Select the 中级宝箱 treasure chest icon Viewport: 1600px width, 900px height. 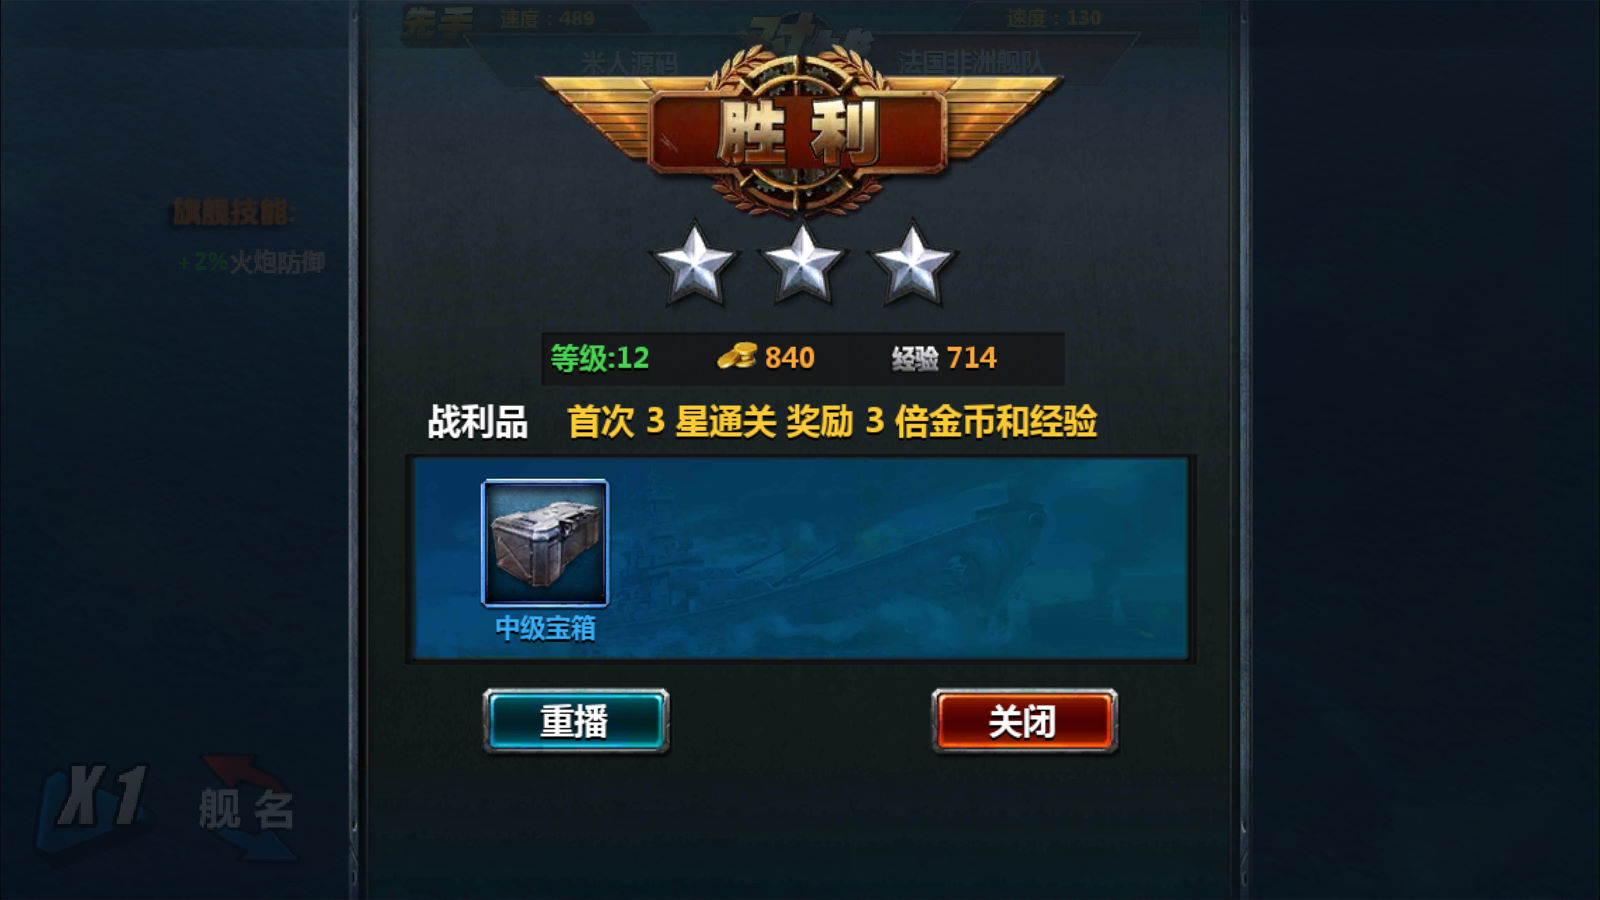coord(545,543)
